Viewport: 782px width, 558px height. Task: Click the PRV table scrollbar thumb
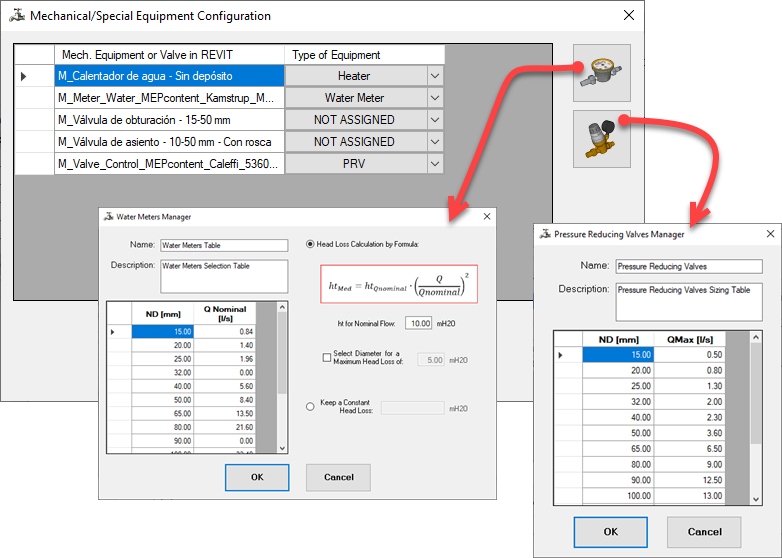(x=756, y=393)
